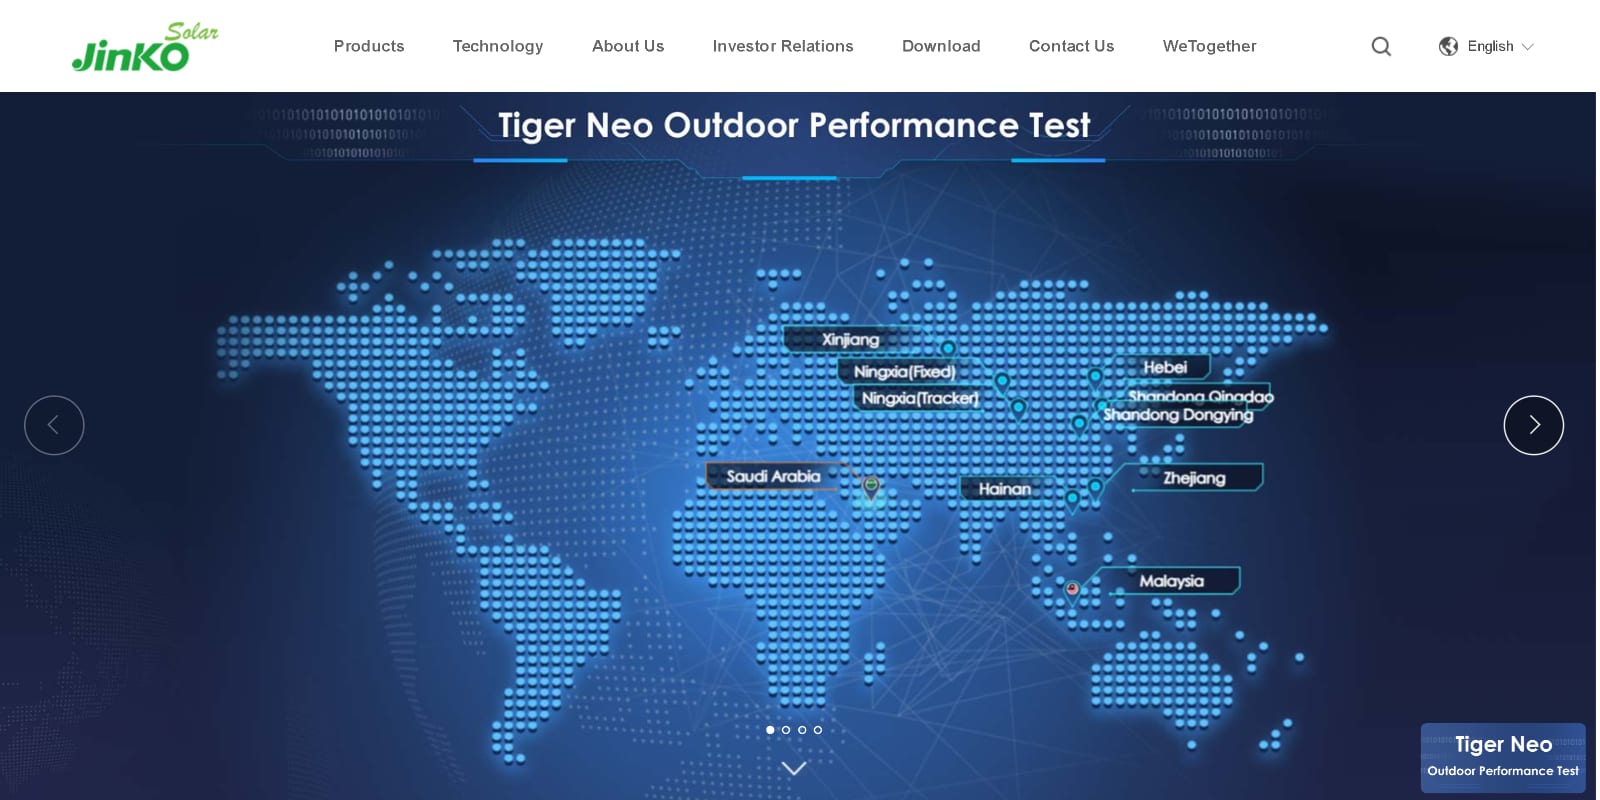Click the JinkoSolar logo

pyautogui.click(x=145, y=46)
